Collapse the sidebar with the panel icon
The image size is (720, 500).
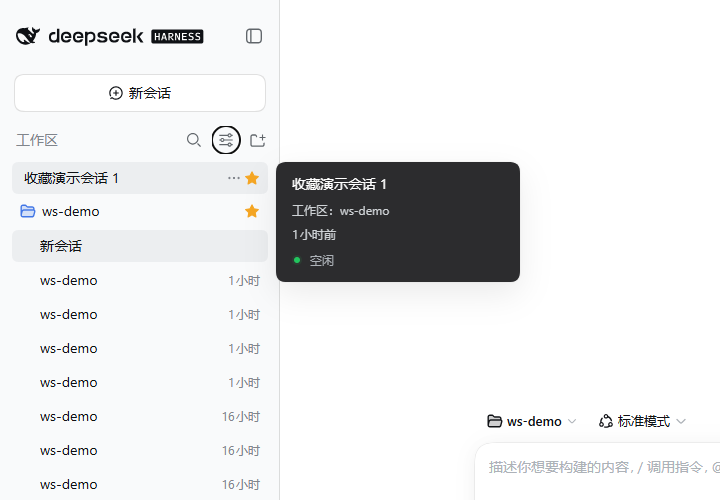click(x=254, y=36)
